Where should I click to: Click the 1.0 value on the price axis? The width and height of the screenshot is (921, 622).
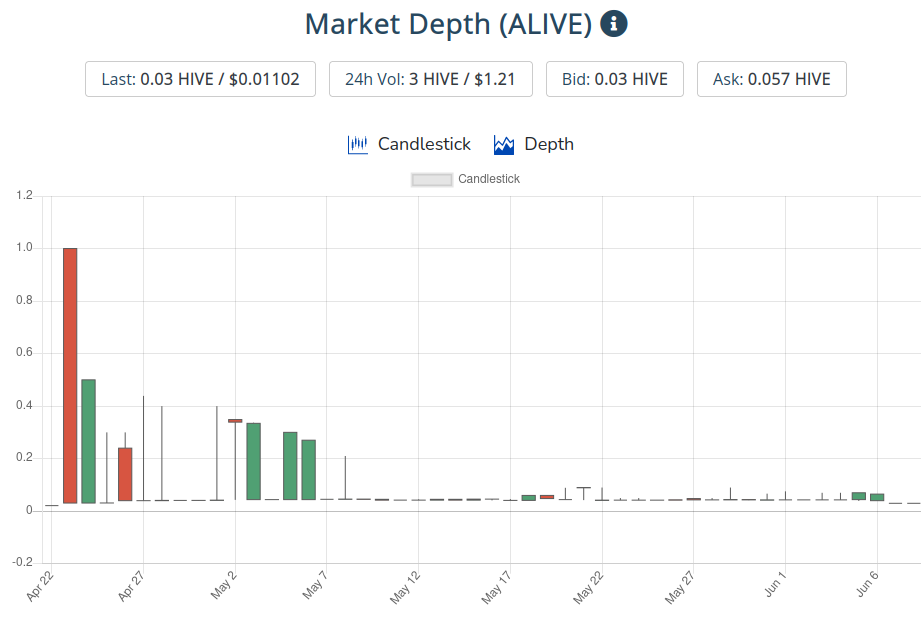point(25,248)
